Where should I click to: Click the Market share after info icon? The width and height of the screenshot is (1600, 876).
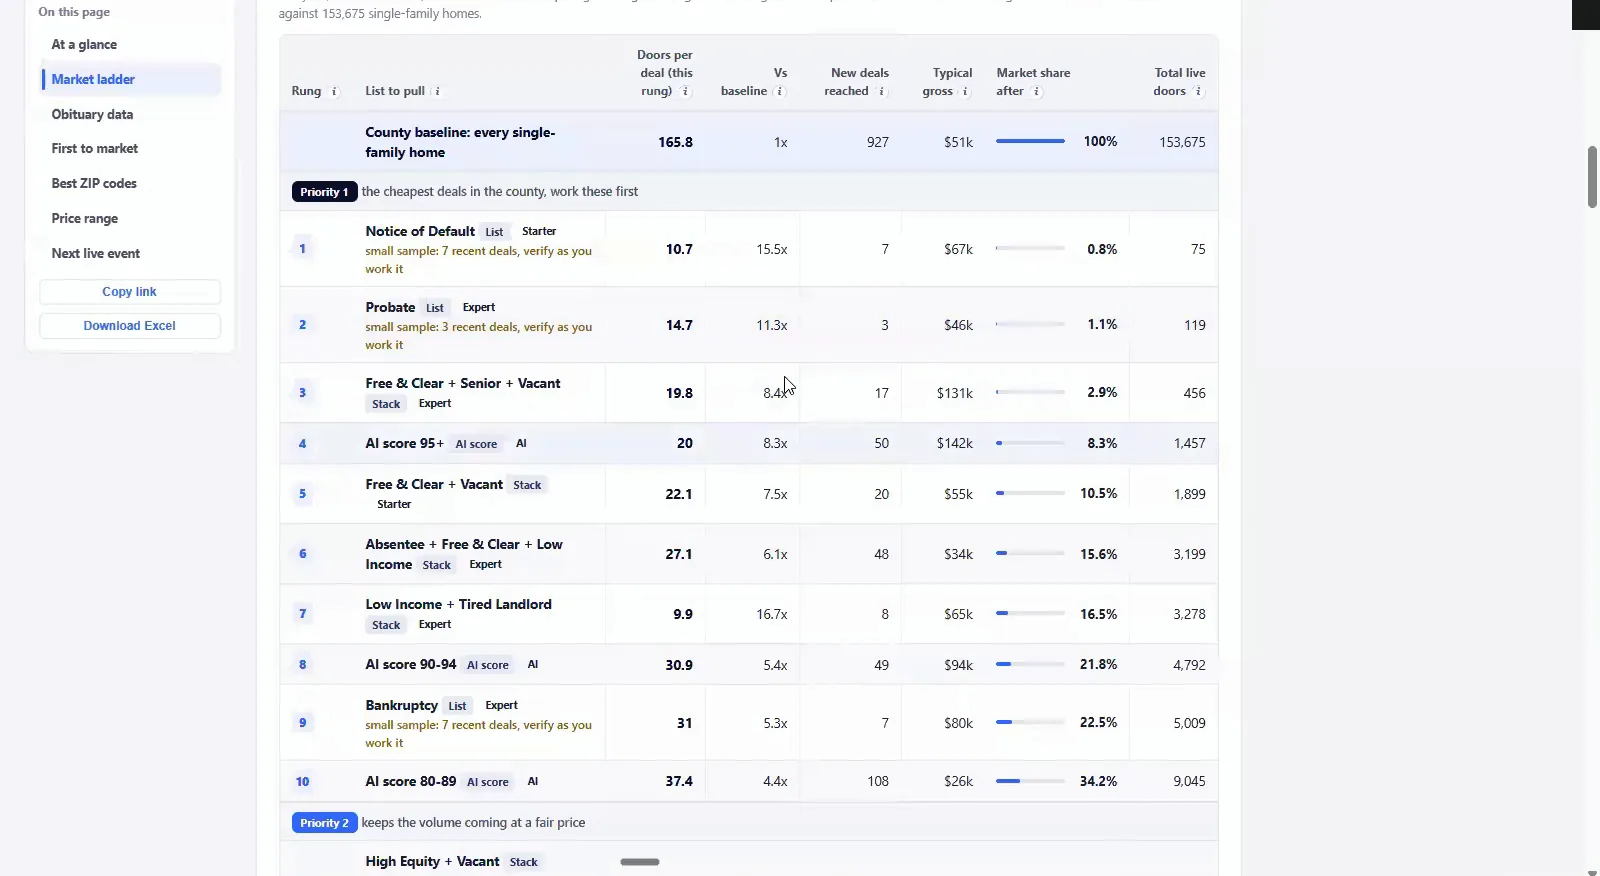tap(1037, 92)
